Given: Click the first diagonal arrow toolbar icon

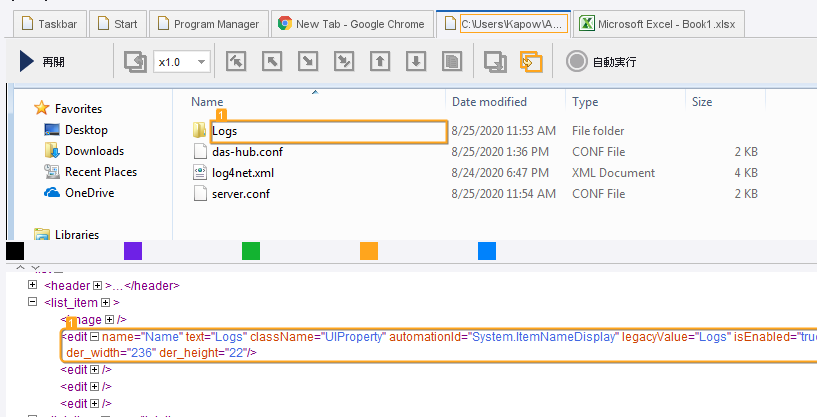Looking at the screenshot, I should pos(235,62).
